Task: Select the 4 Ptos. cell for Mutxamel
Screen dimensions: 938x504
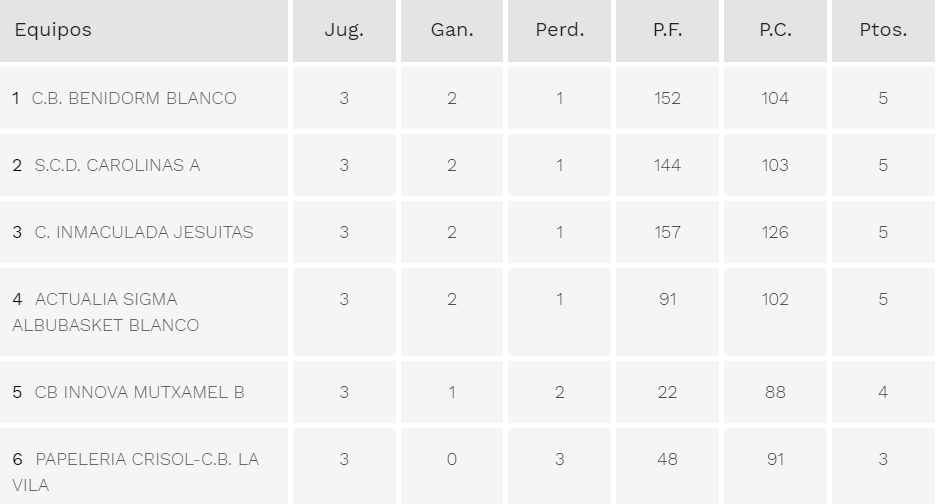Action: (x=883, y=392)
